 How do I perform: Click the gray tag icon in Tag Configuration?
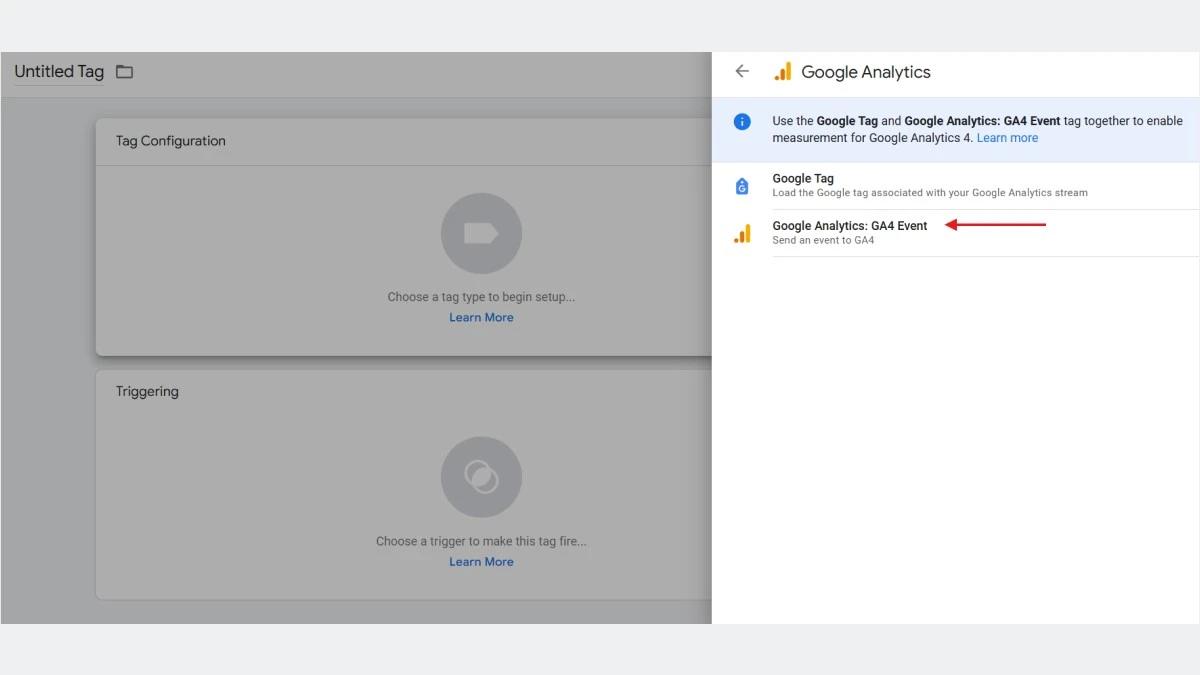pos(481,233)
